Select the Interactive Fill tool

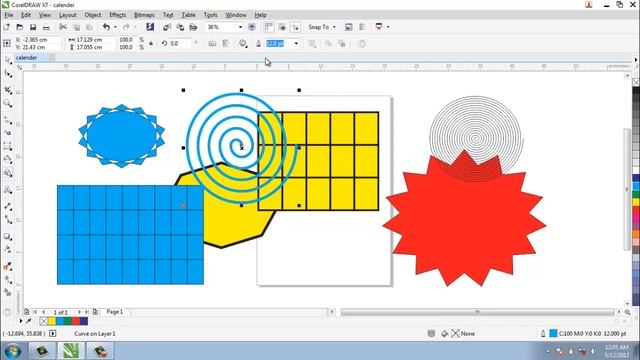tap(7, 279)
